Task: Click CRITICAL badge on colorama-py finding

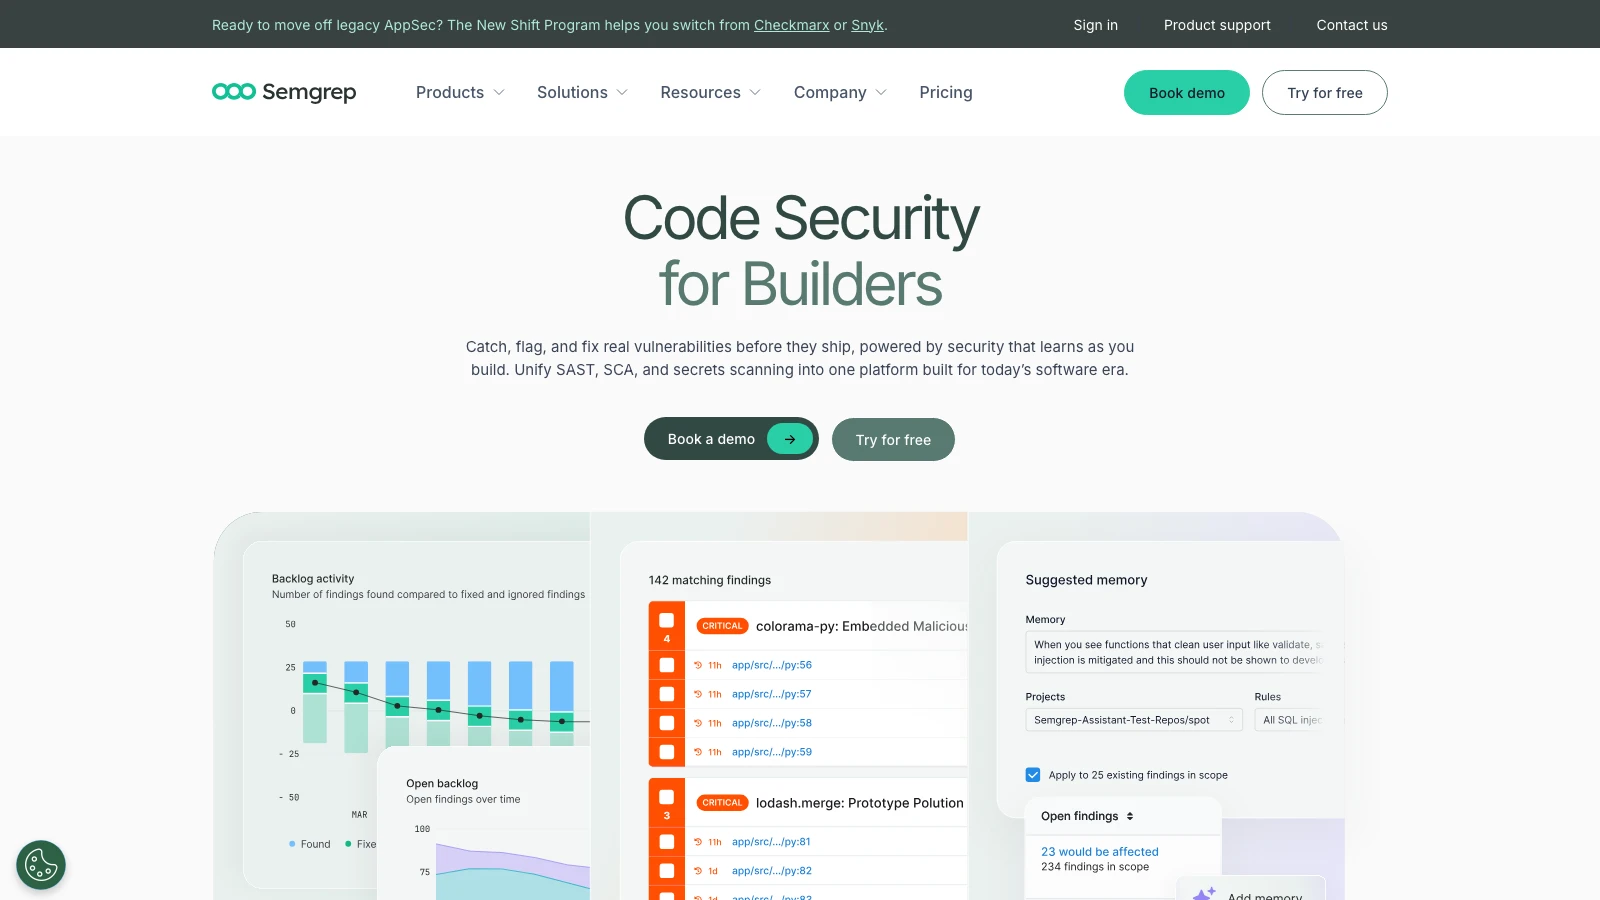Action: click(722, 626)
